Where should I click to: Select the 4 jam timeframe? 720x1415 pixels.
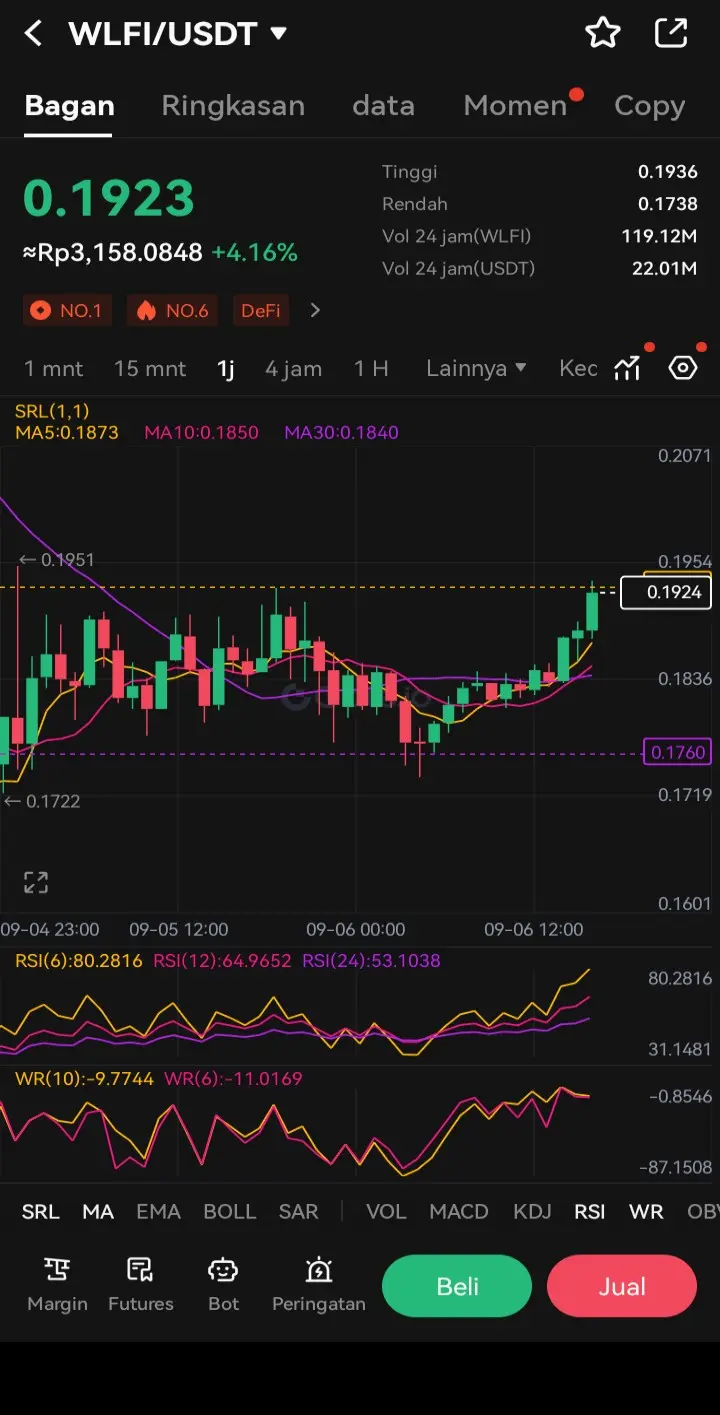[293, 369]
